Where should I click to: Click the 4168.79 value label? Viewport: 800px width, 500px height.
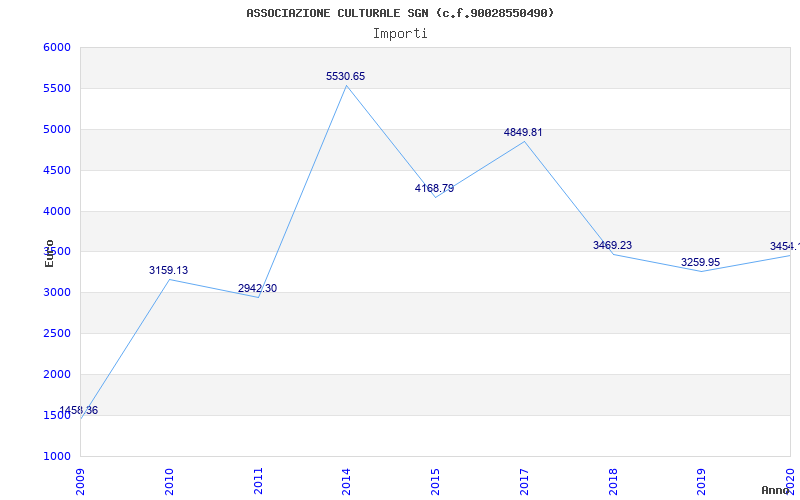(x=434, y=188)
